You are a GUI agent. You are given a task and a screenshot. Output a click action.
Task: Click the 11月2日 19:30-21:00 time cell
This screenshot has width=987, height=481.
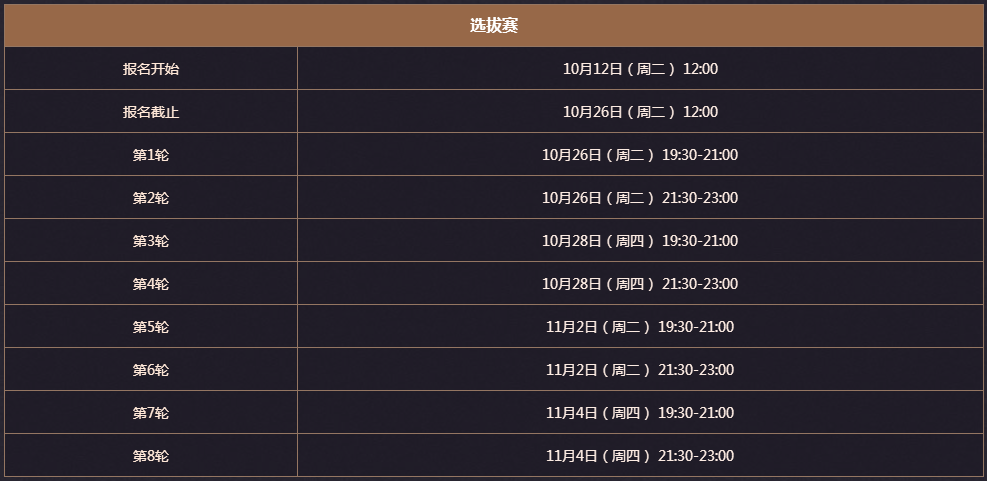[640, 327]
